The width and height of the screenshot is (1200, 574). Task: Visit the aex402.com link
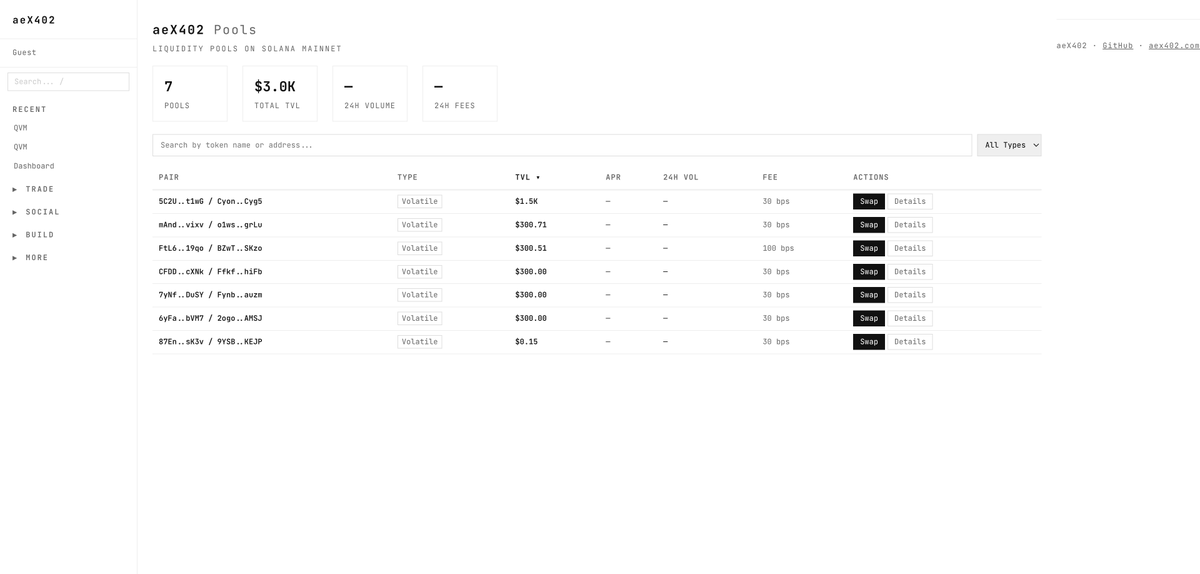click(x=1174, y=46)
